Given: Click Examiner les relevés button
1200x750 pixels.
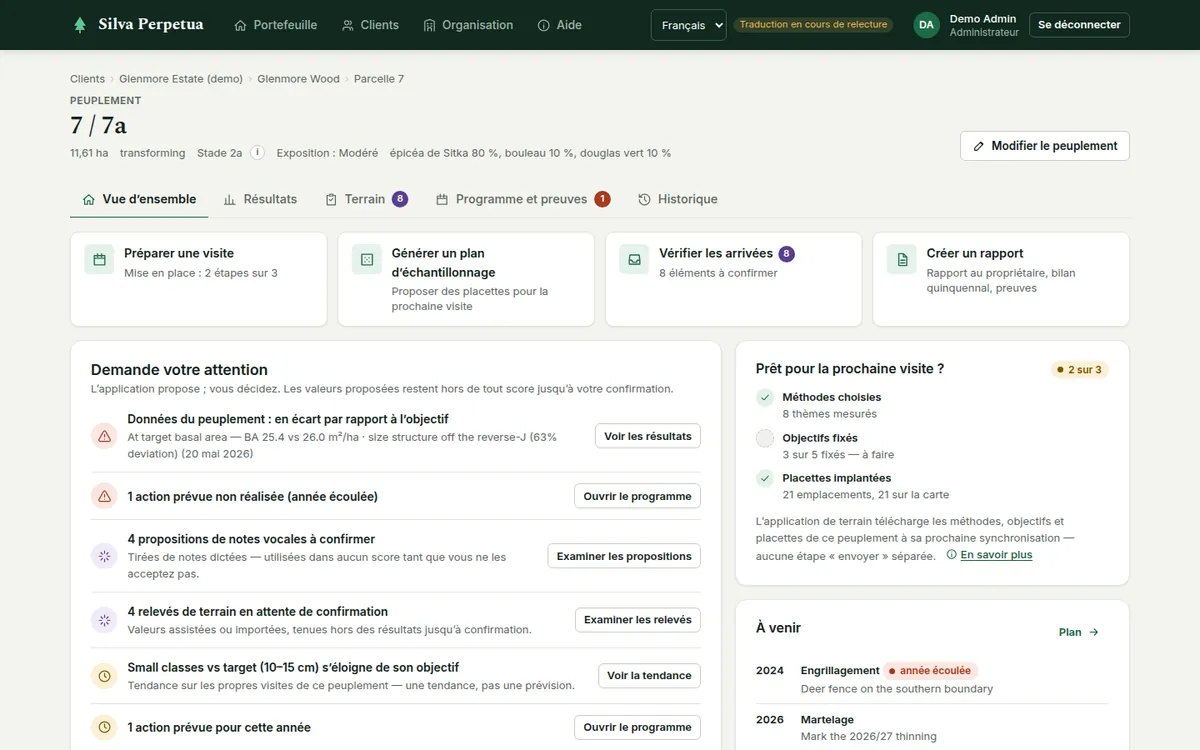Looking at the screenshot, I should pyautogui.click(x=638, y=620).
